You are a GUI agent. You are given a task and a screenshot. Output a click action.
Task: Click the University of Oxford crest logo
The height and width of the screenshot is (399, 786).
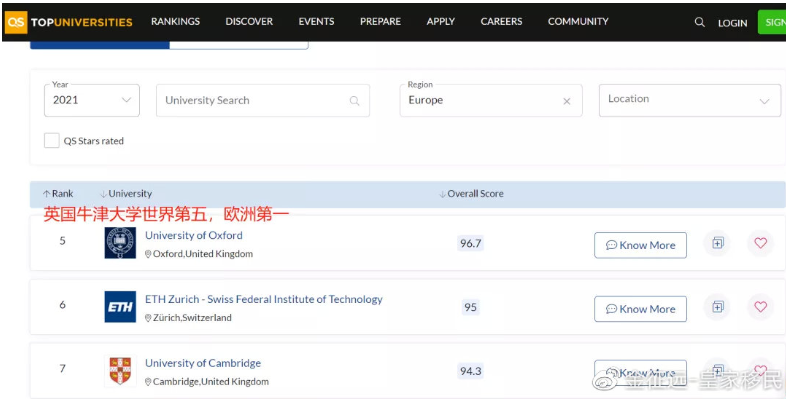click(120, 243)
